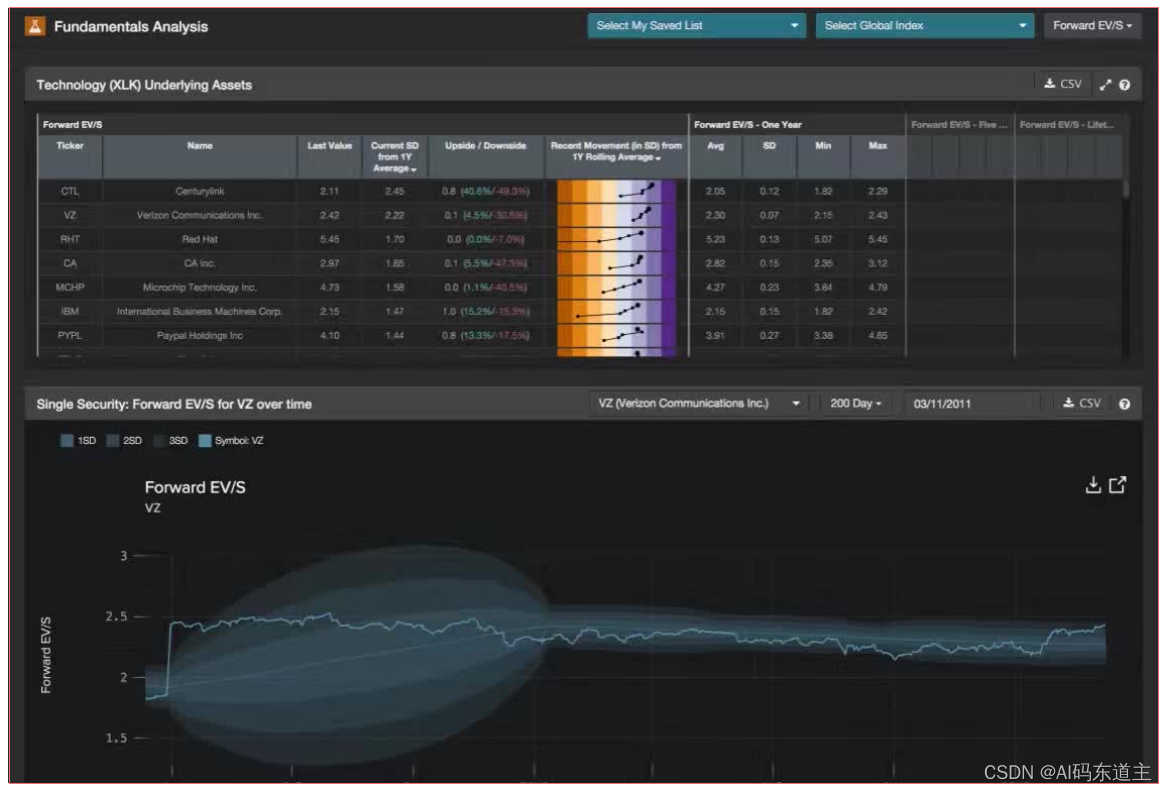
Task: Download the Forward EV/S VZ chart image
Action: (1093, 485)
